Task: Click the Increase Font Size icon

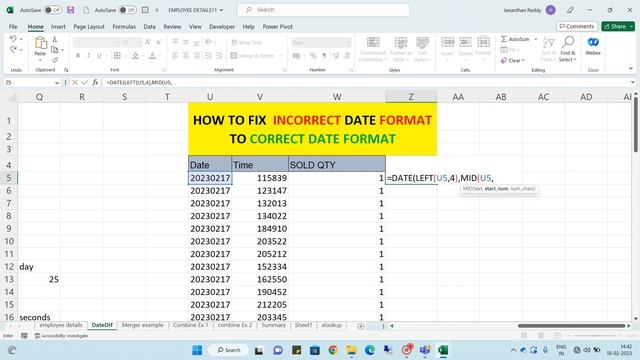Action: tap(148, 42)
